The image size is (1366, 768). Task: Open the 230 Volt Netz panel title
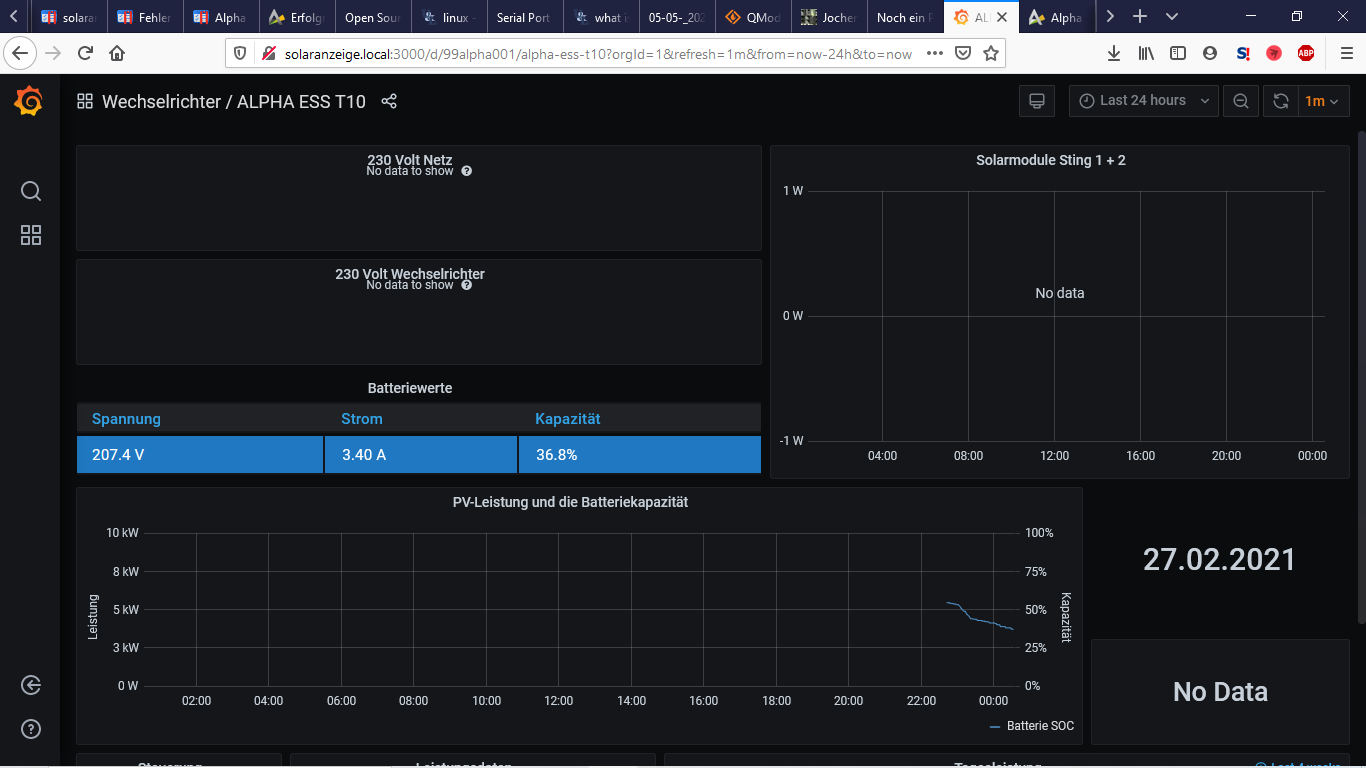tap(410, 159)
